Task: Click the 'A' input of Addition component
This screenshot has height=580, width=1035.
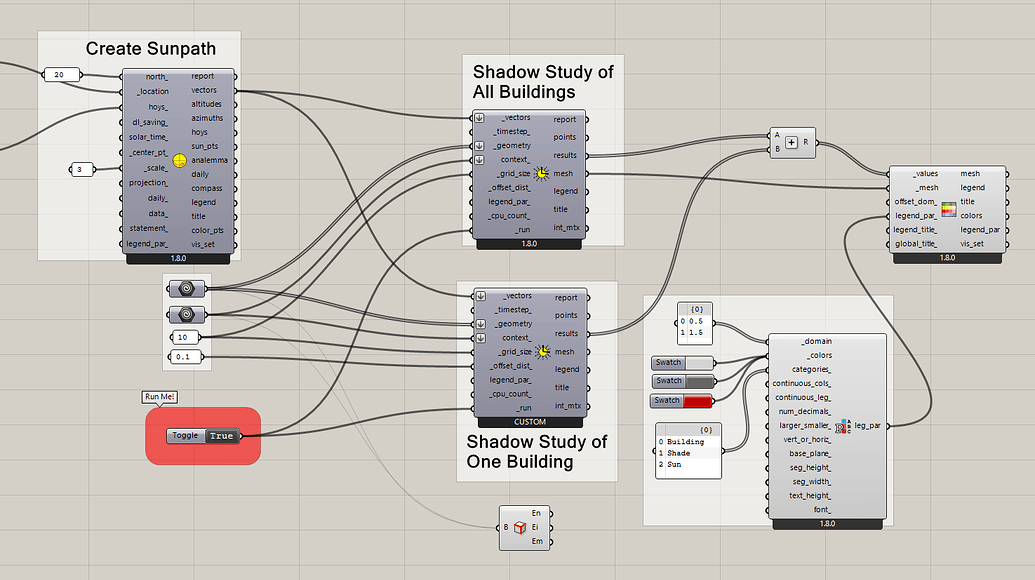Action: 777,135
